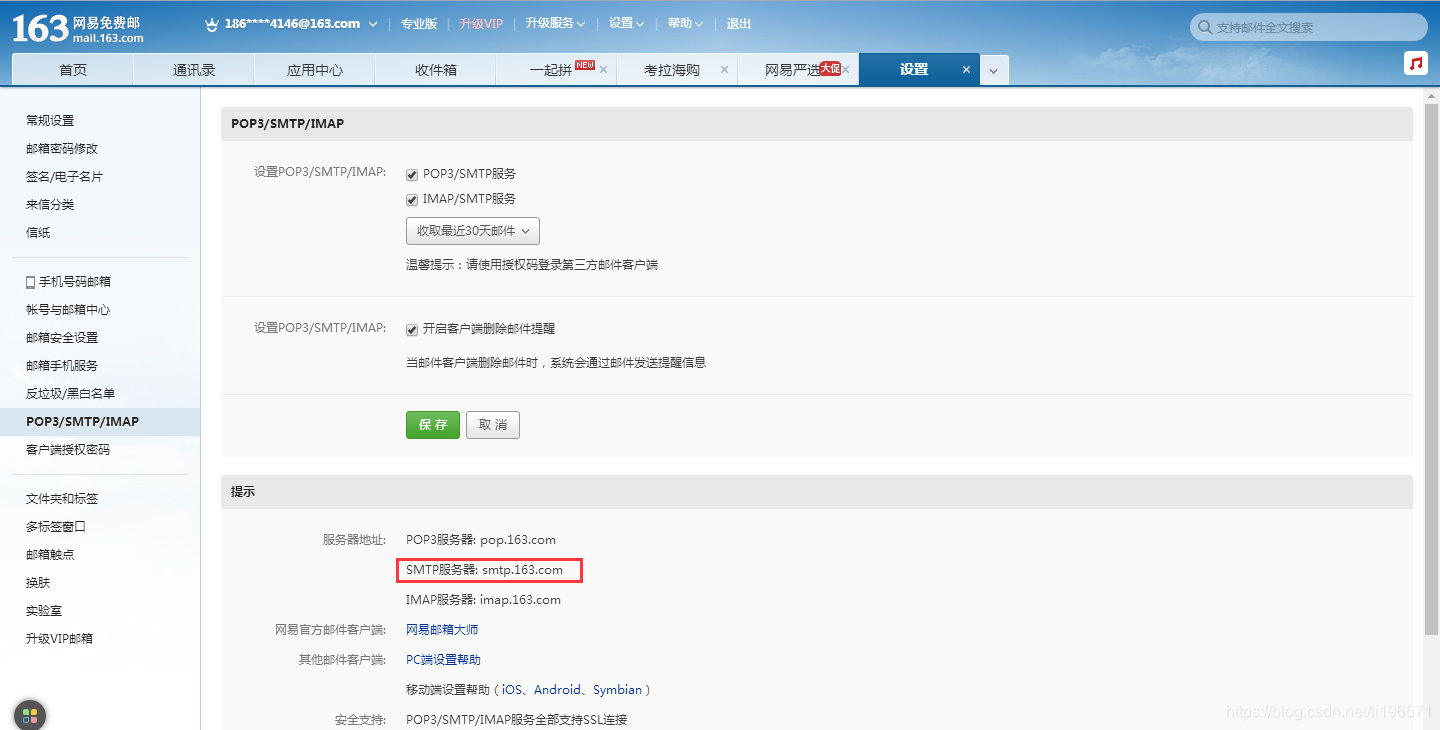Select 信纸 in the sidebar
1440x730 pixels.
(x=38, y=233)
